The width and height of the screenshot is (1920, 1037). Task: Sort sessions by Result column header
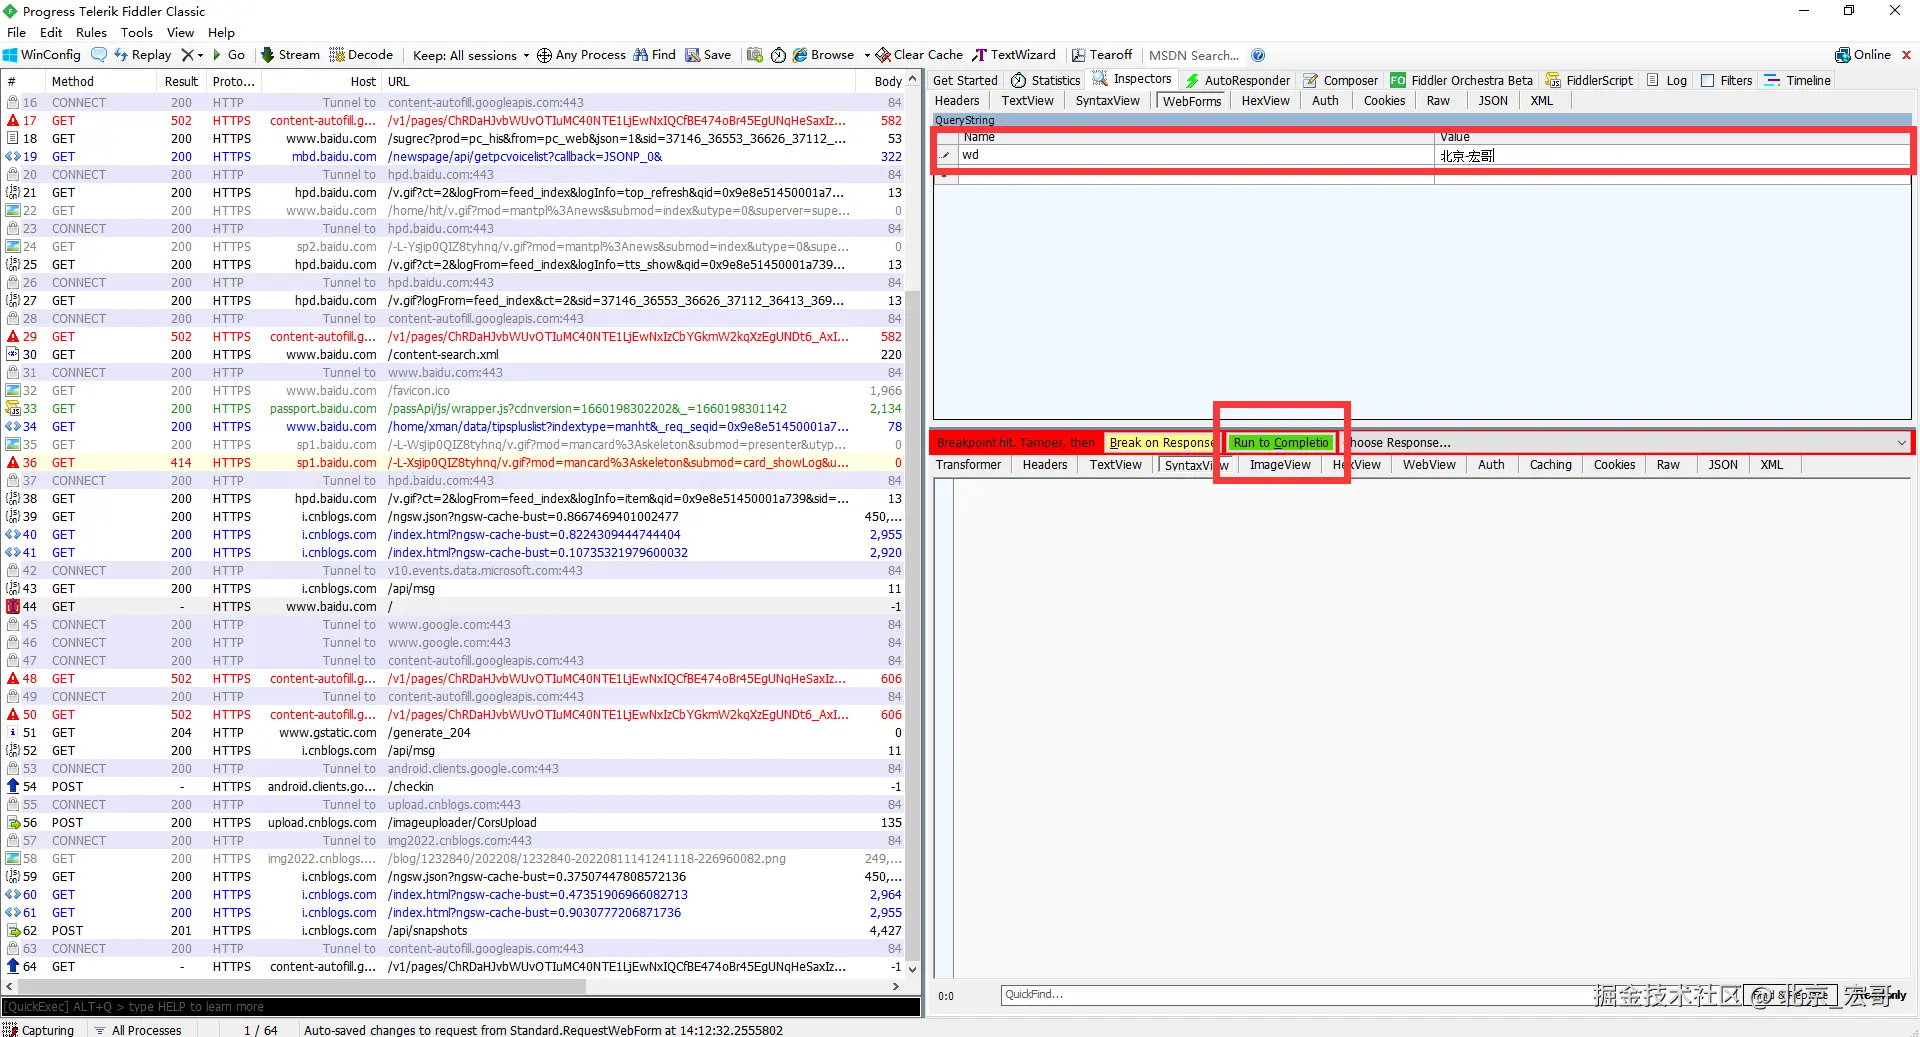181,82
